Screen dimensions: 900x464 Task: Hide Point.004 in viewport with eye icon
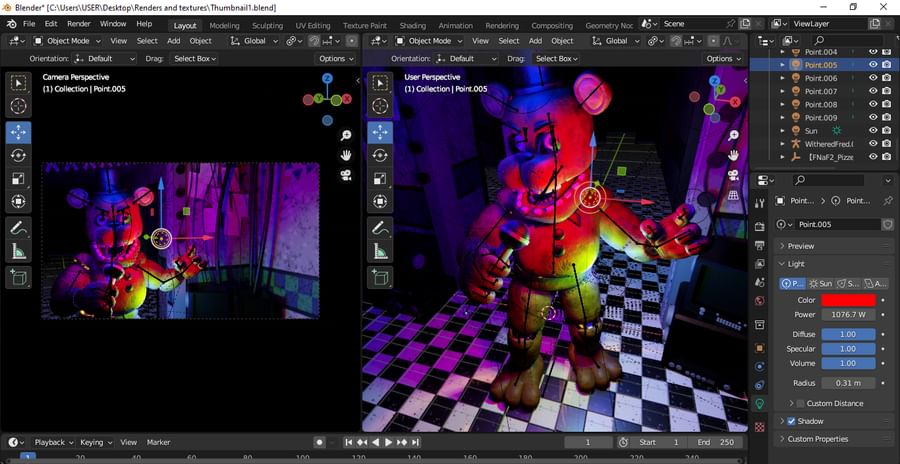[x=873, y=52]
